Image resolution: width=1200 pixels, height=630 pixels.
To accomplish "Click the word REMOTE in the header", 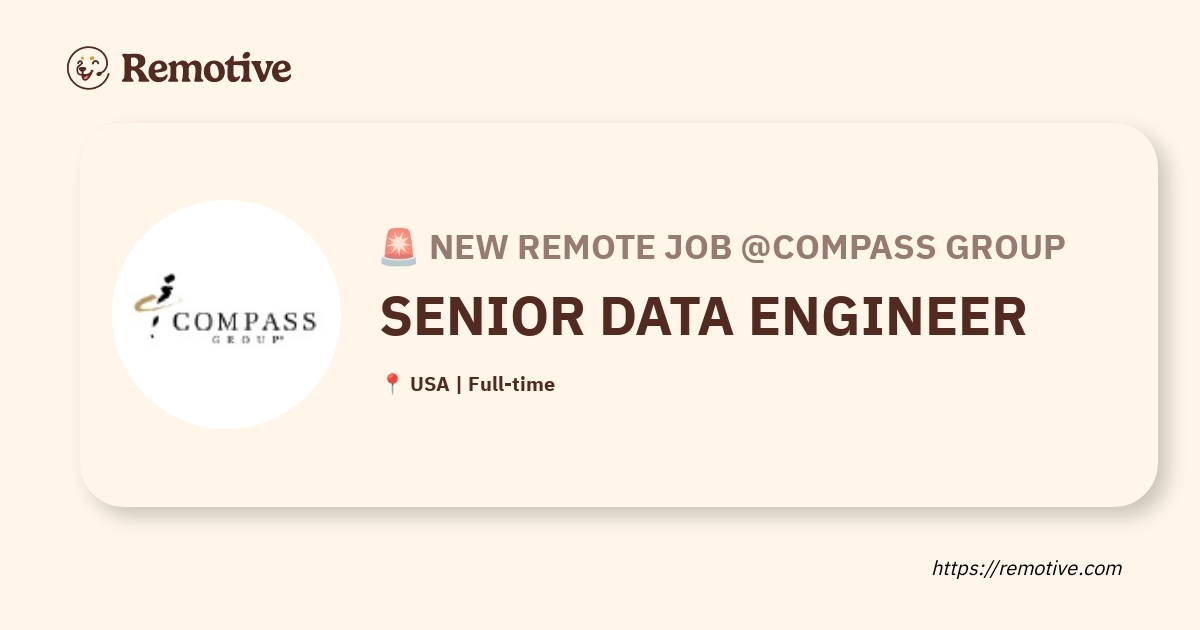I will click(580, 246).
